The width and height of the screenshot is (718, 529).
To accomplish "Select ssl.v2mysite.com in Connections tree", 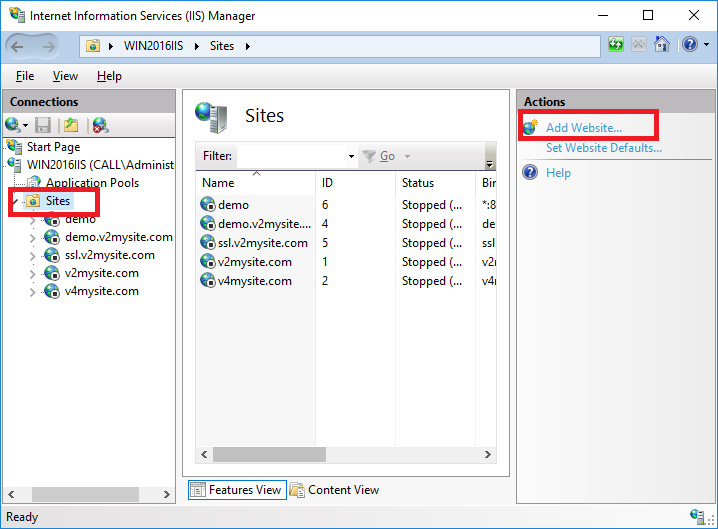I will click(x=109, y=255).
